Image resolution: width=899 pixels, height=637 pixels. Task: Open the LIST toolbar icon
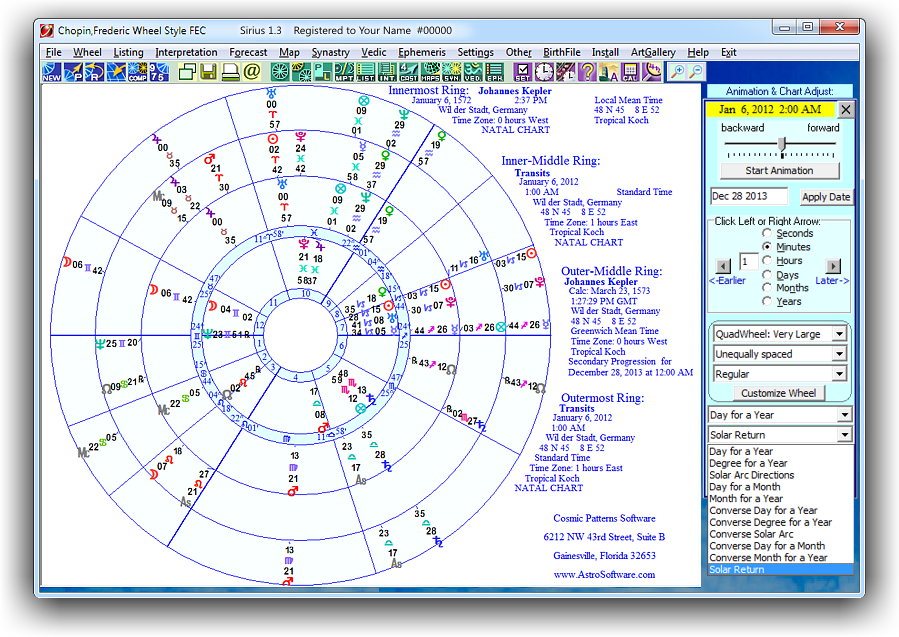click(365, 72)
